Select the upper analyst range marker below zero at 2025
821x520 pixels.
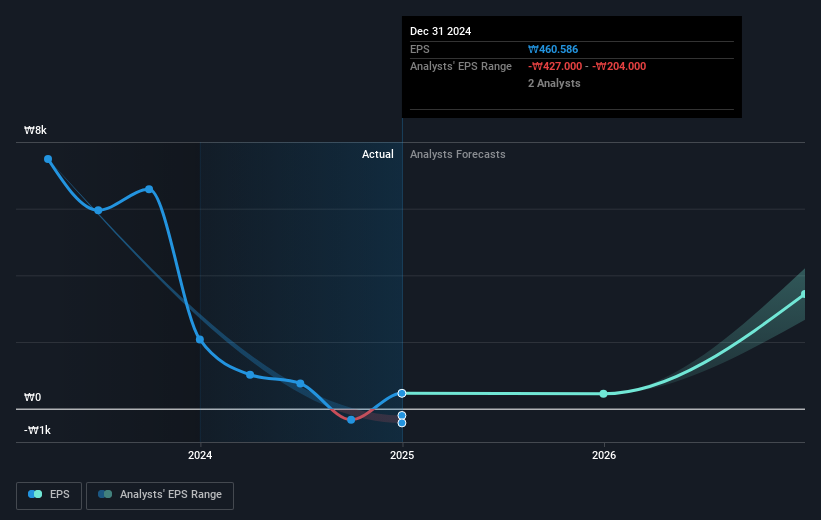click(x=402, y=415)
